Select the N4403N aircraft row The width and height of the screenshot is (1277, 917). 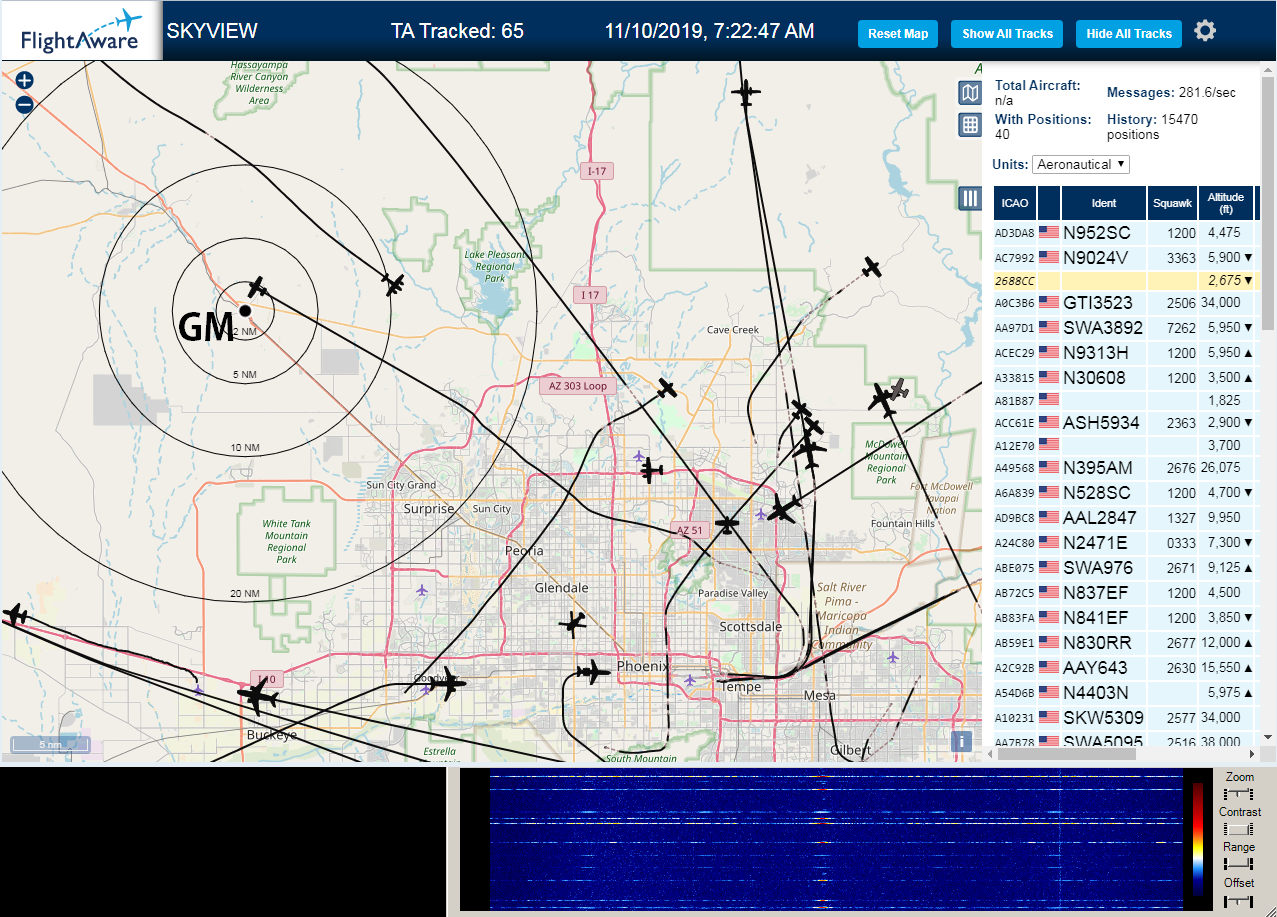coord(1125,693)
